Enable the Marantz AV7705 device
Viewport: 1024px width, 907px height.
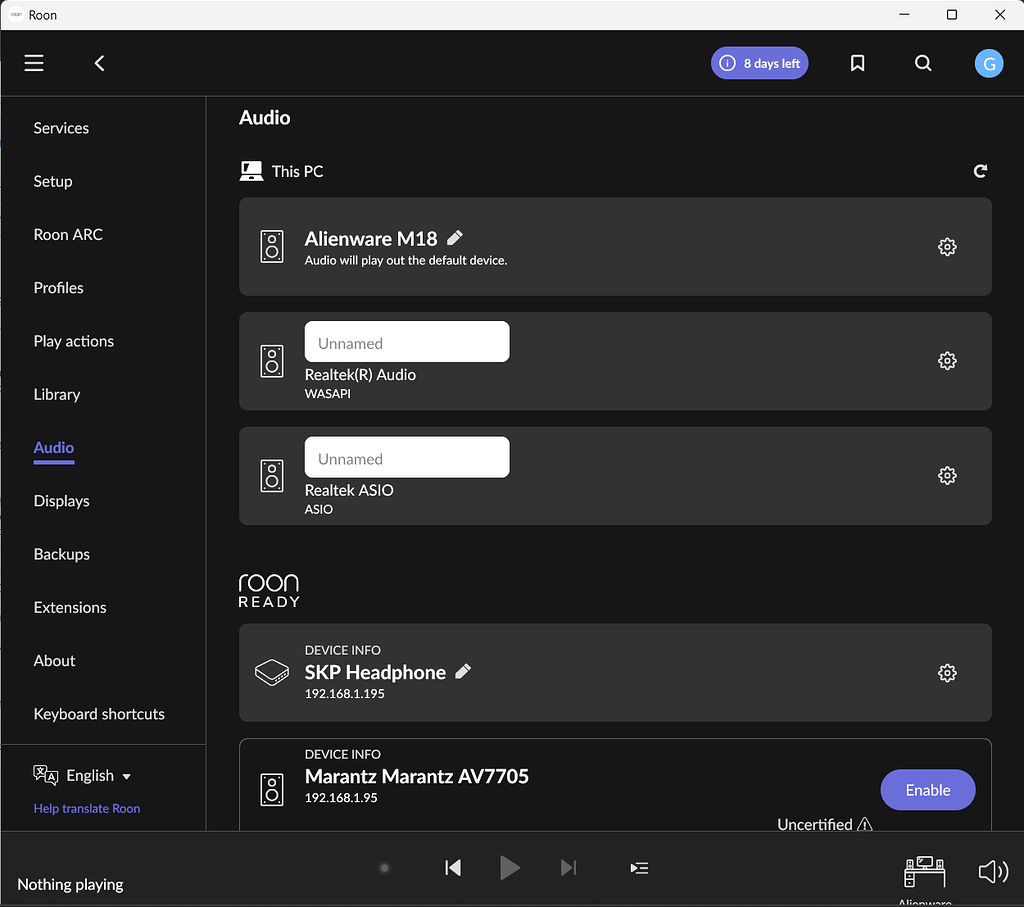pyautogui.click(x=927, y=790)
